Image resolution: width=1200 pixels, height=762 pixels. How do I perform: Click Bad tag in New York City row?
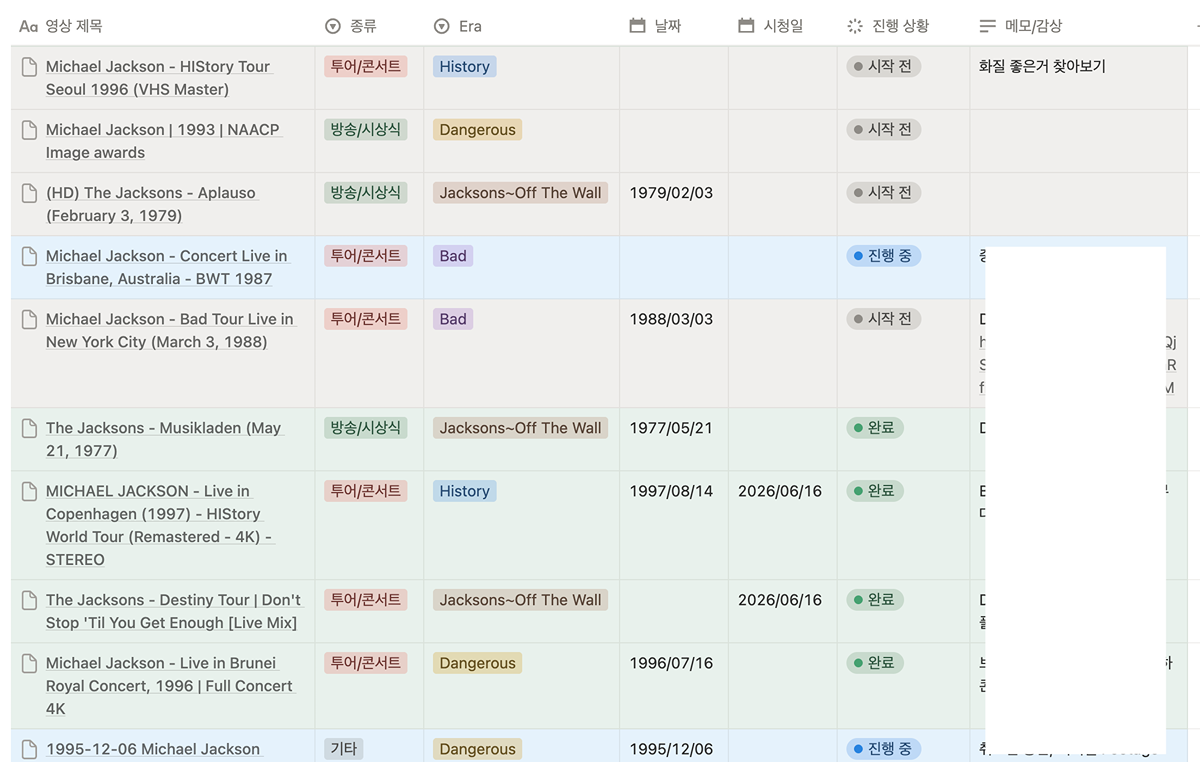[x=453, y=318]
